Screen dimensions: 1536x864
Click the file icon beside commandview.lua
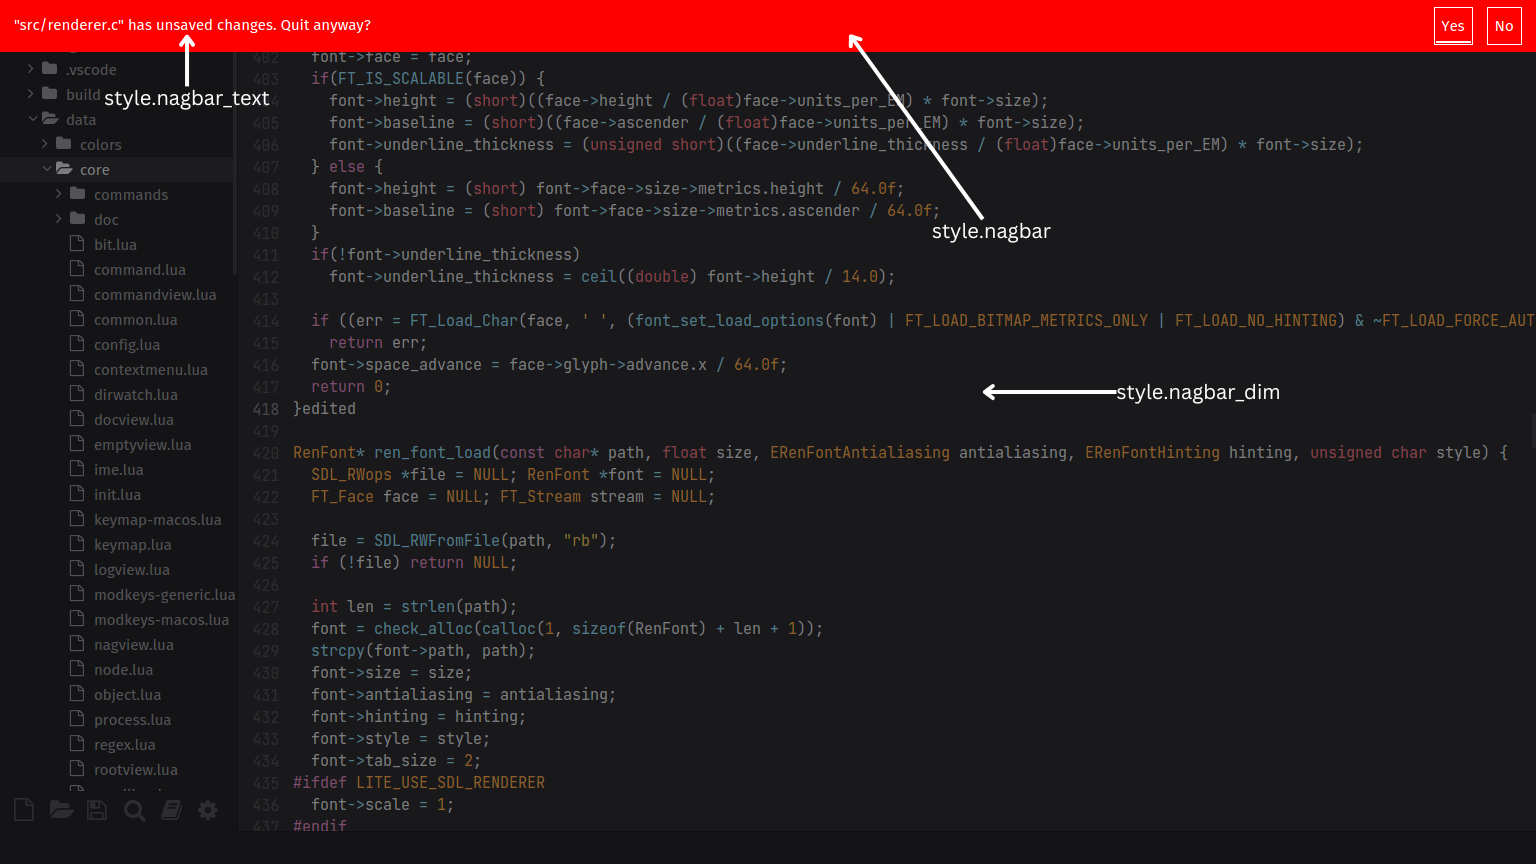(x=77, y=294)
